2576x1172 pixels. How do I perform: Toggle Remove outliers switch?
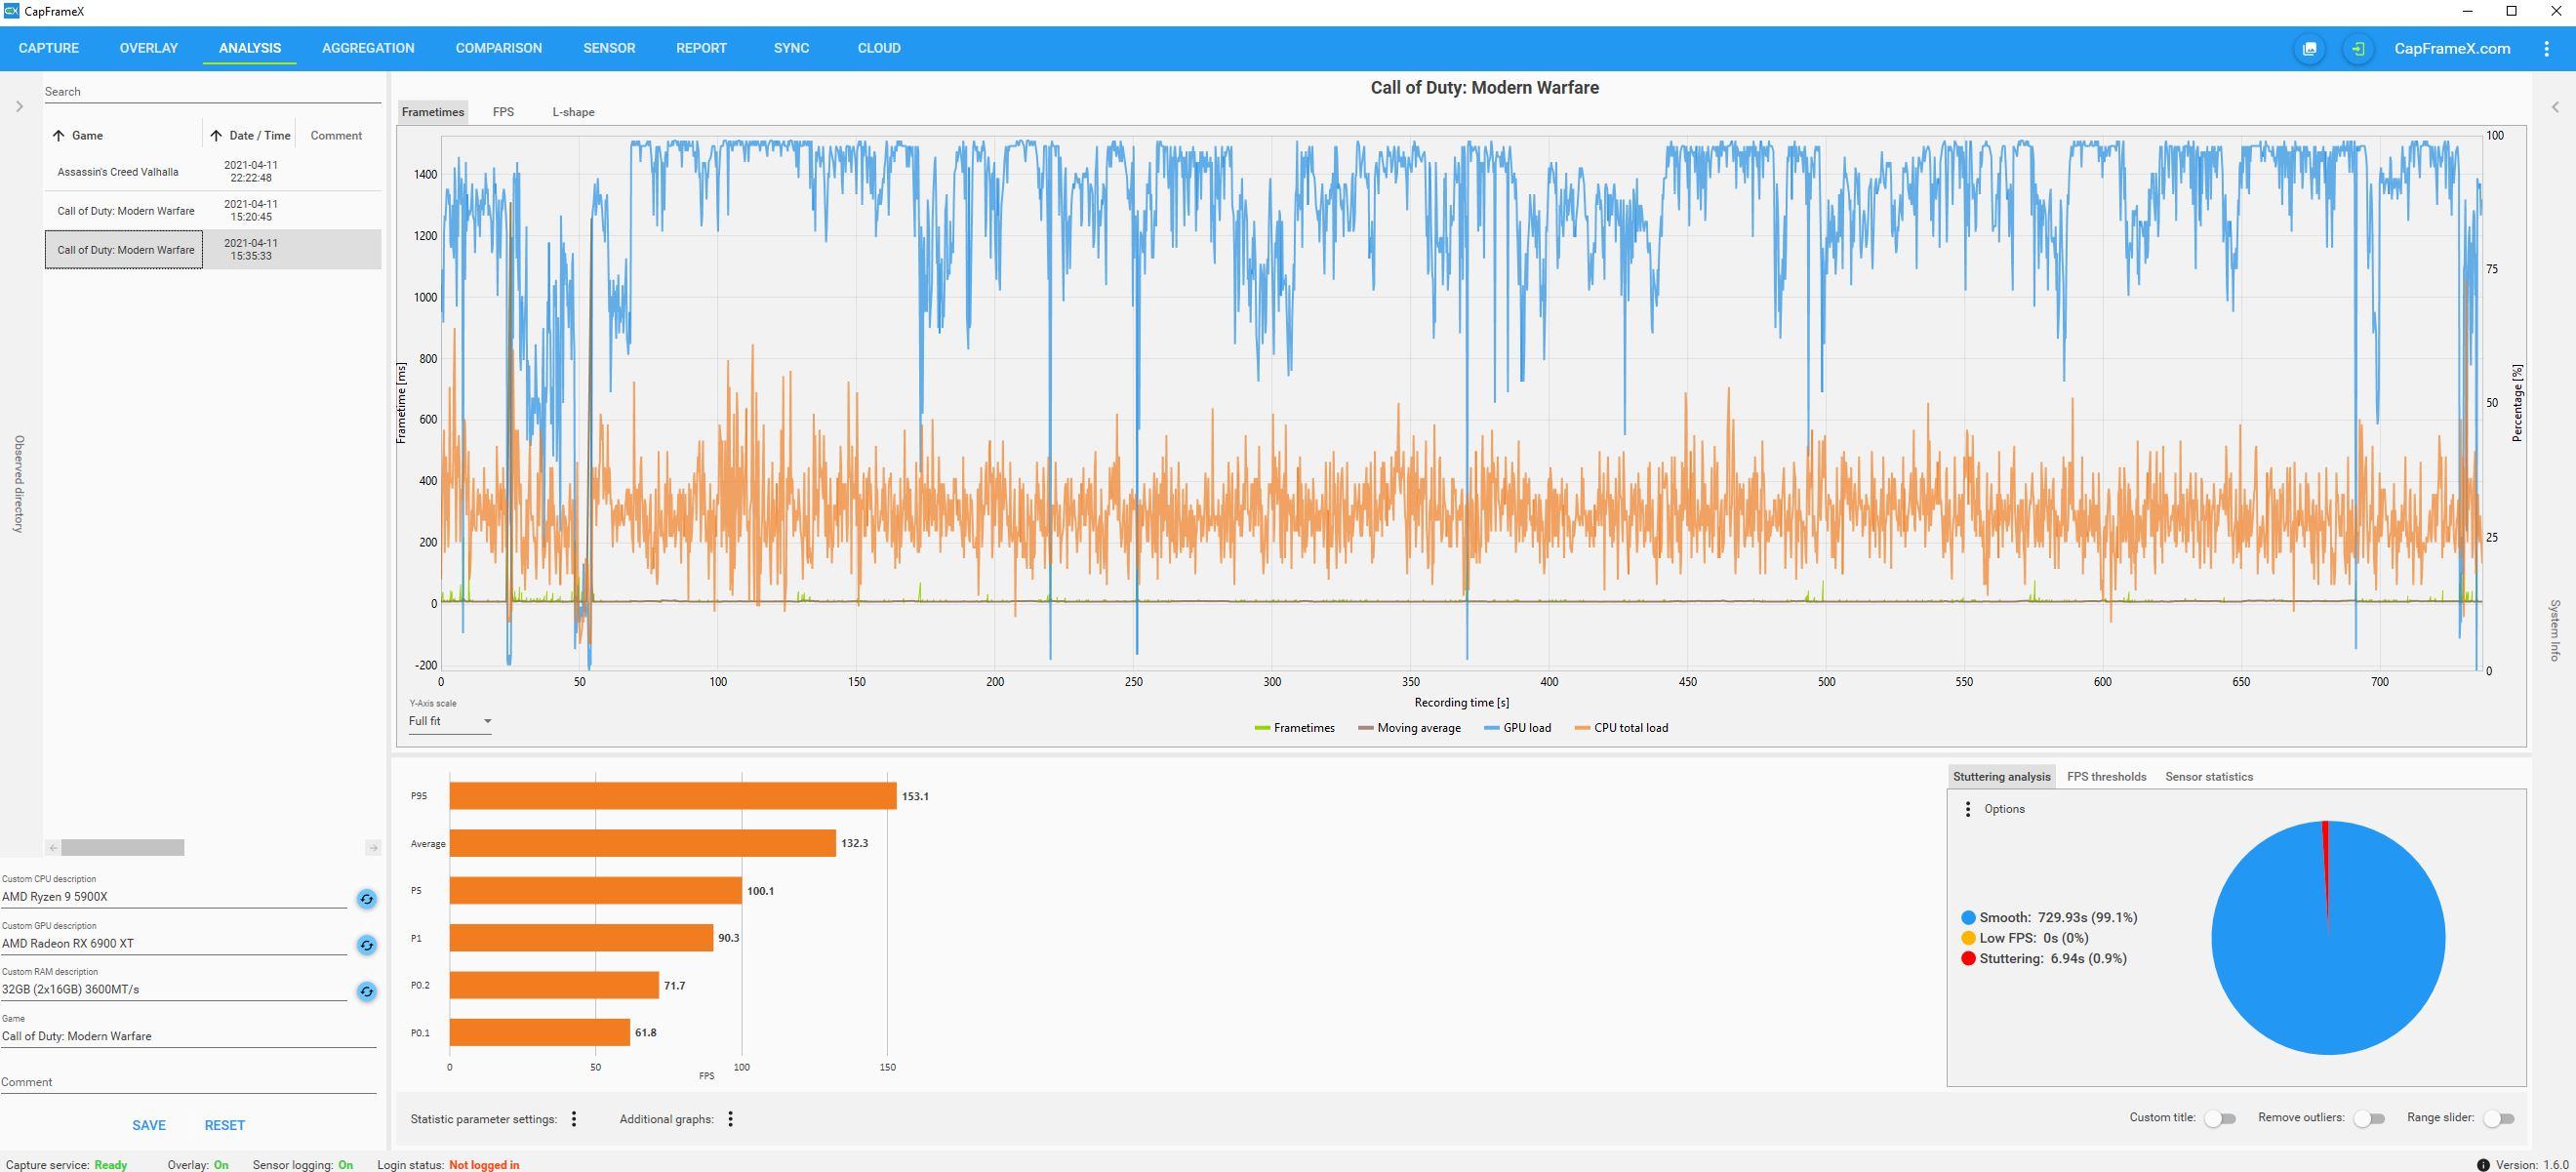click(2368, 1118)
